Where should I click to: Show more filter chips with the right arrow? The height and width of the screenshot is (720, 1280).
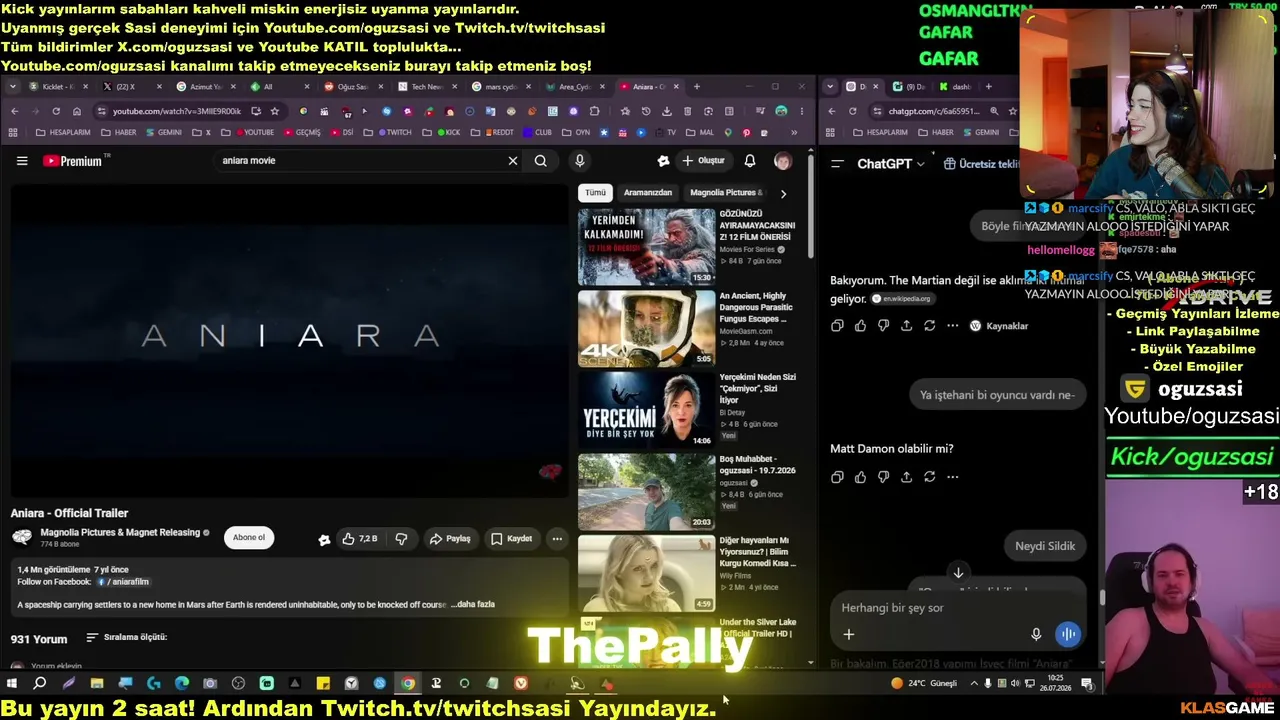[783, 193]
